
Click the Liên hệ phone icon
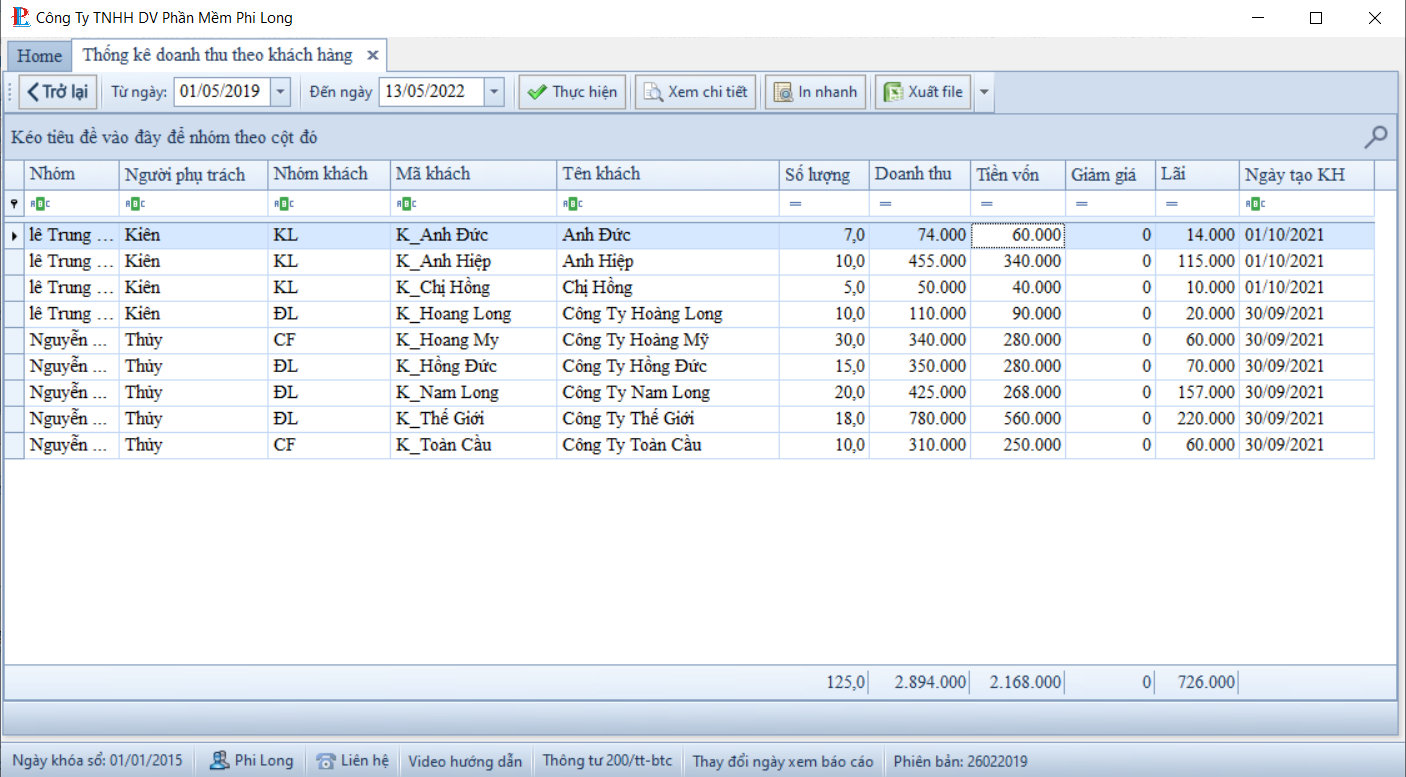pos(325,761)
